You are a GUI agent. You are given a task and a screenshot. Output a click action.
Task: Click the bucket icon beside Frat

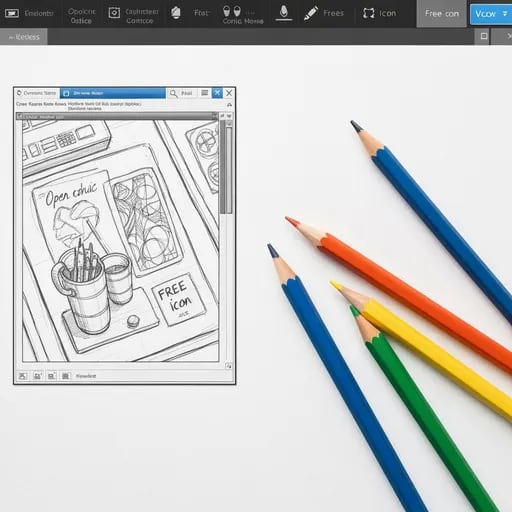click(176, 13)
